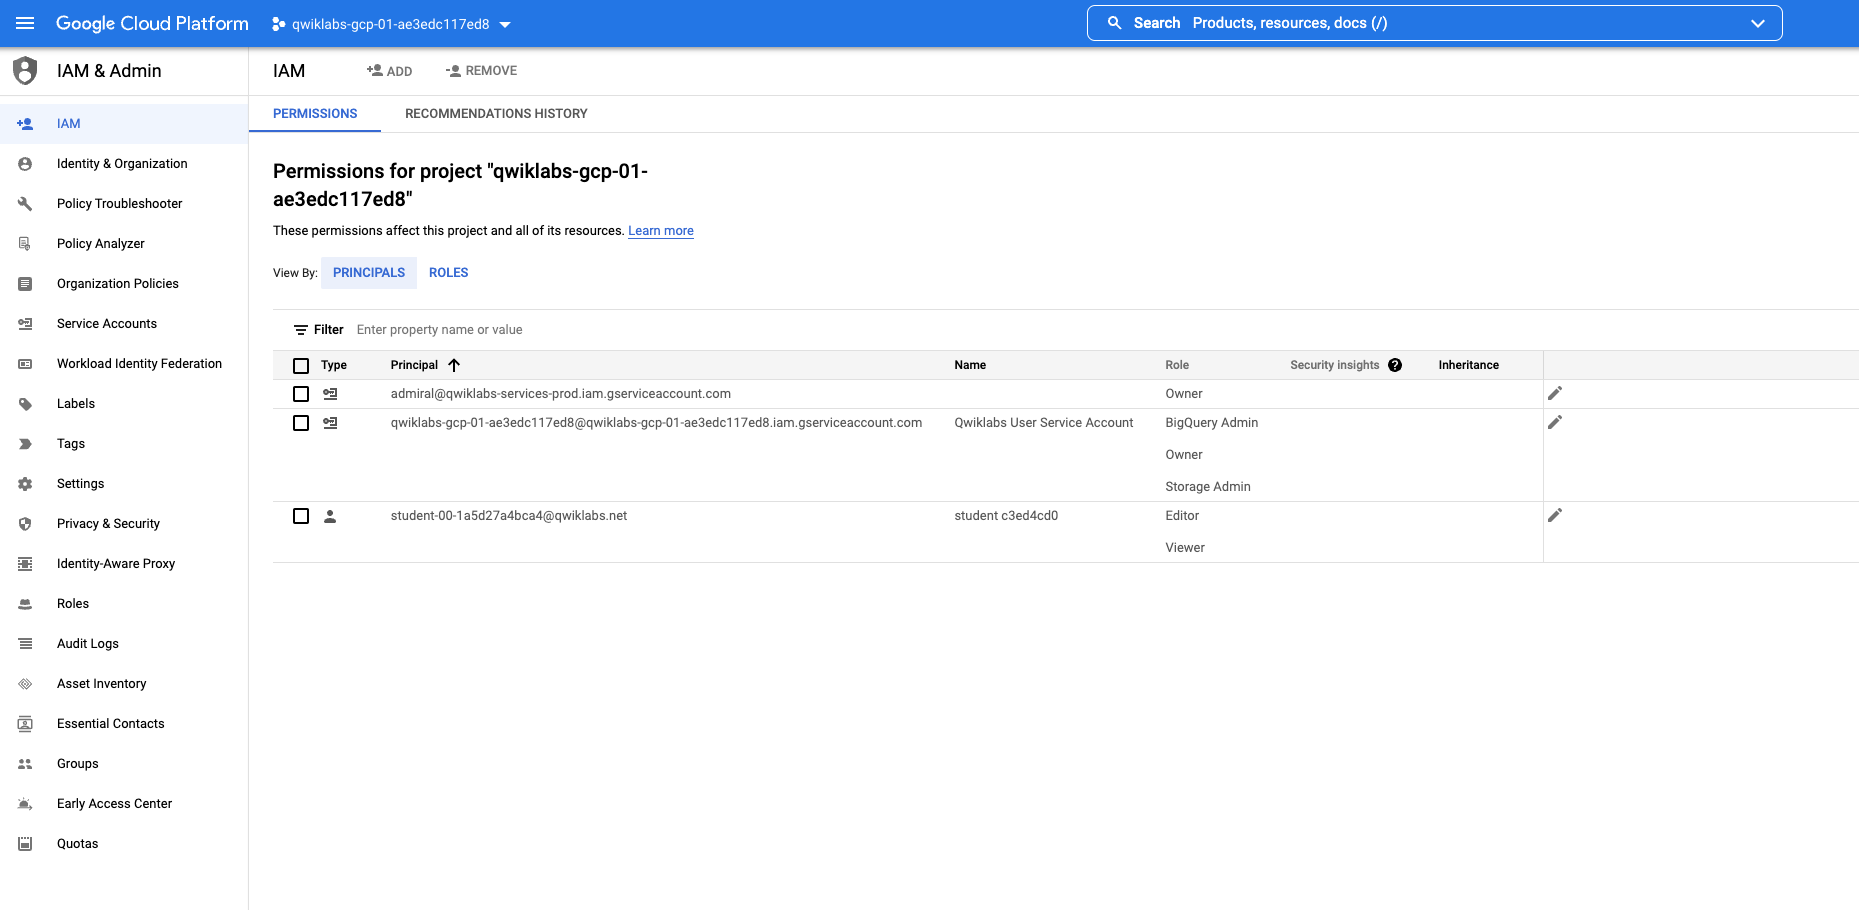The image size is (1859, 910).
Task: Open the Search magnifier in the top bar
Action: point(1113,22)
